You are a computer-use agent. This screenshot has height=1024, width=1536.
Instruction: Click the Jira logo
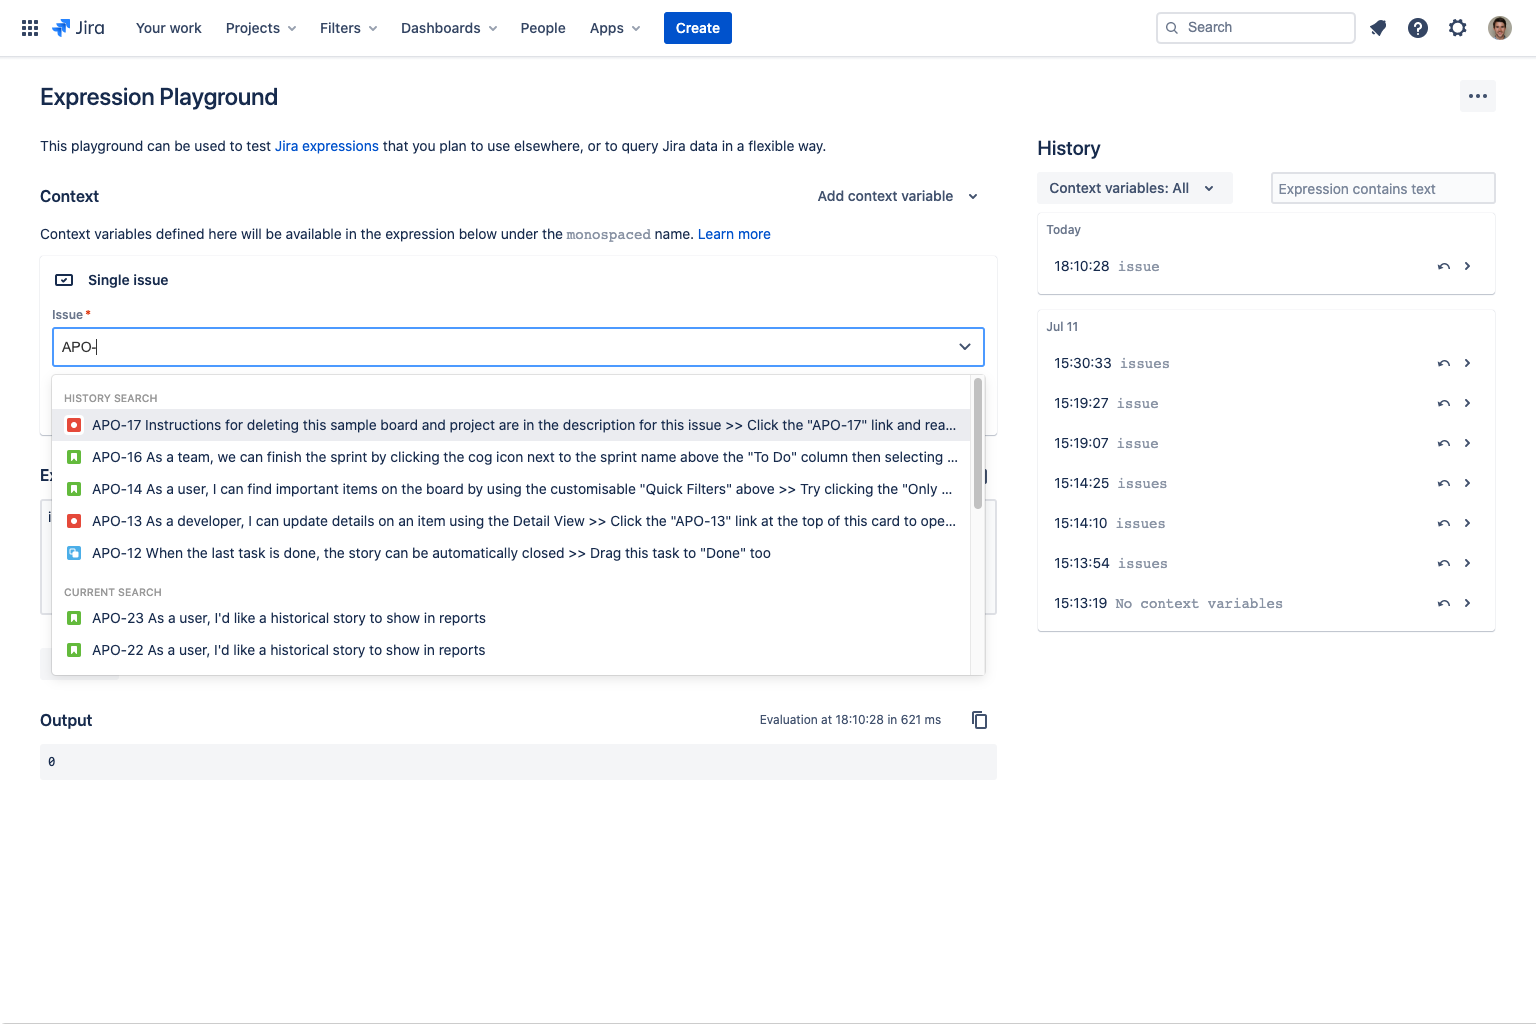pos(78,28)
